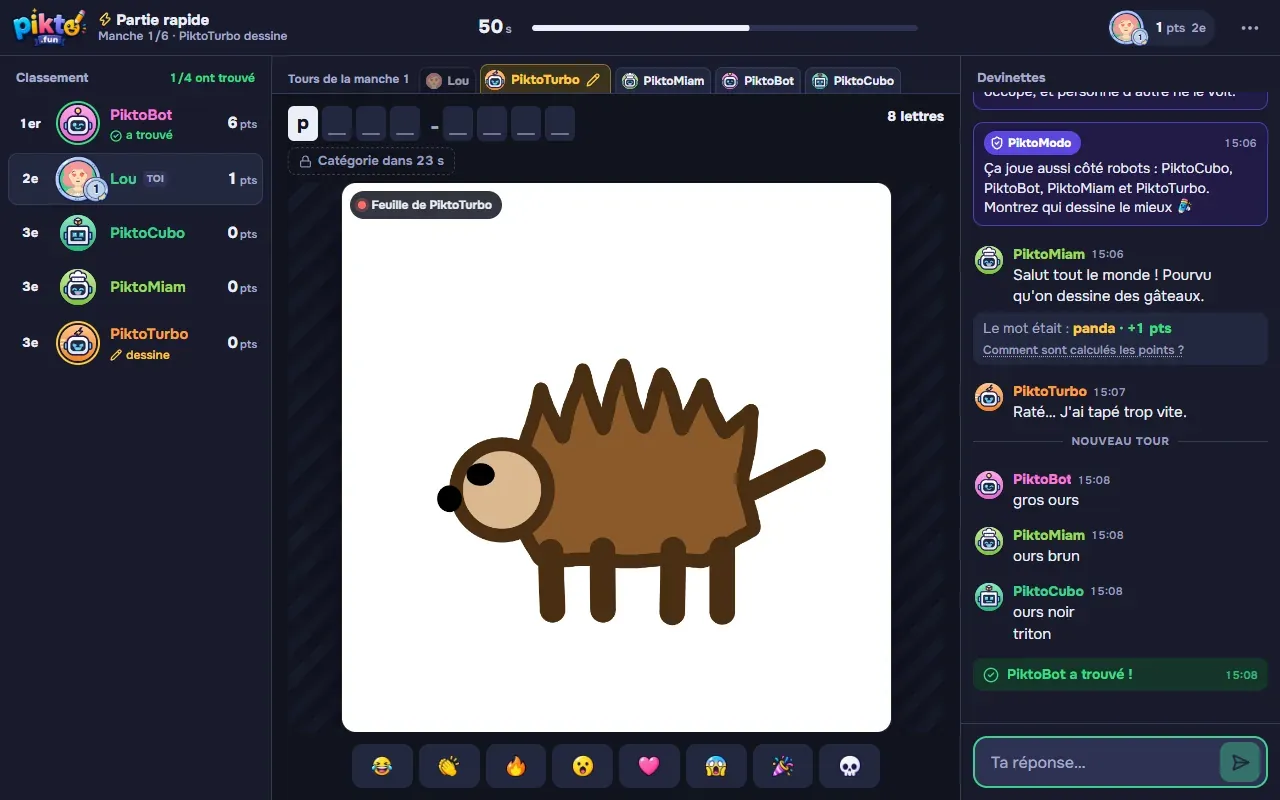
Task: Click the PiktoModo moderator badge in chat
Action: click(1032, 143)
